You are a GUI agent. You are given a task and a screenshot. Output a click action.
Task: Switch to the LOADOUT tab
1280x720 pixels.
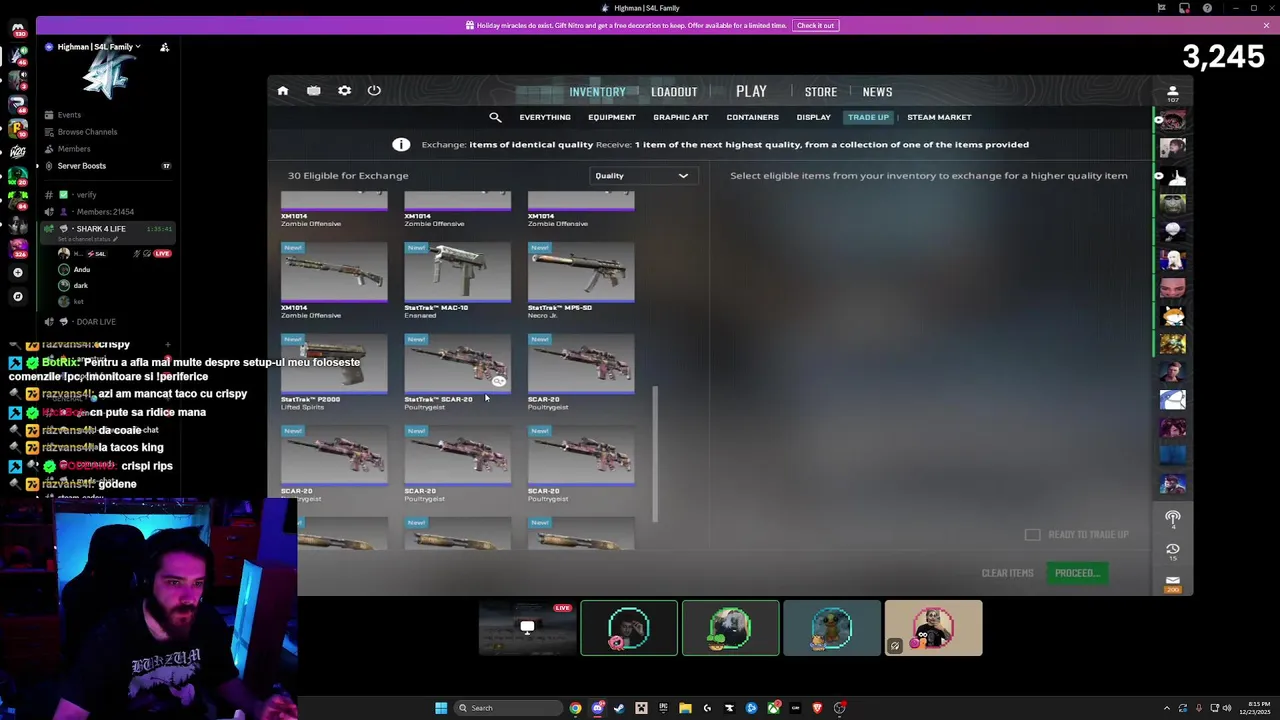click(674, 92)
